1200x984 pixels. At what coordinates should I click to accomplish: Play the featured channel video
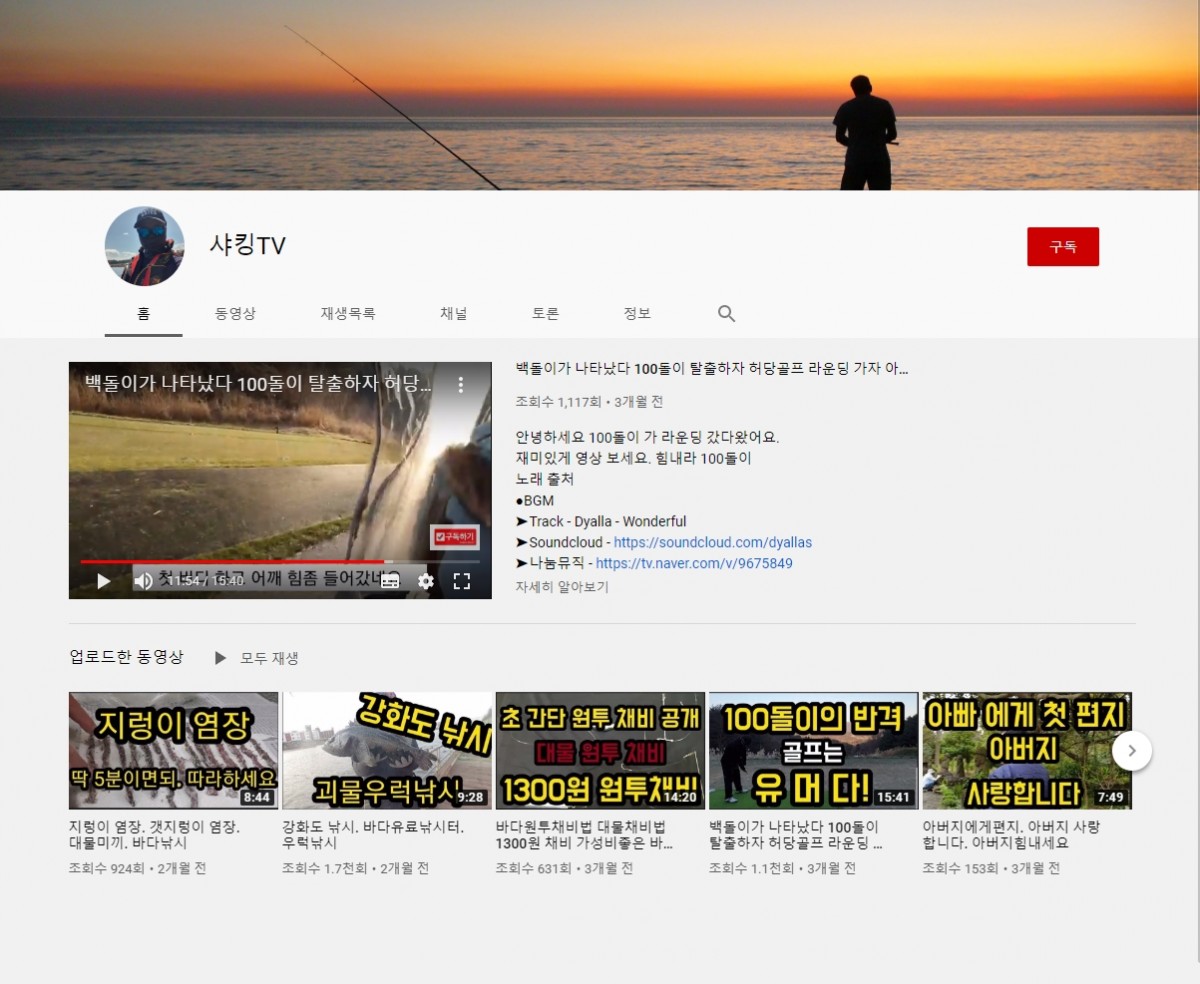[x=104, y=581]
